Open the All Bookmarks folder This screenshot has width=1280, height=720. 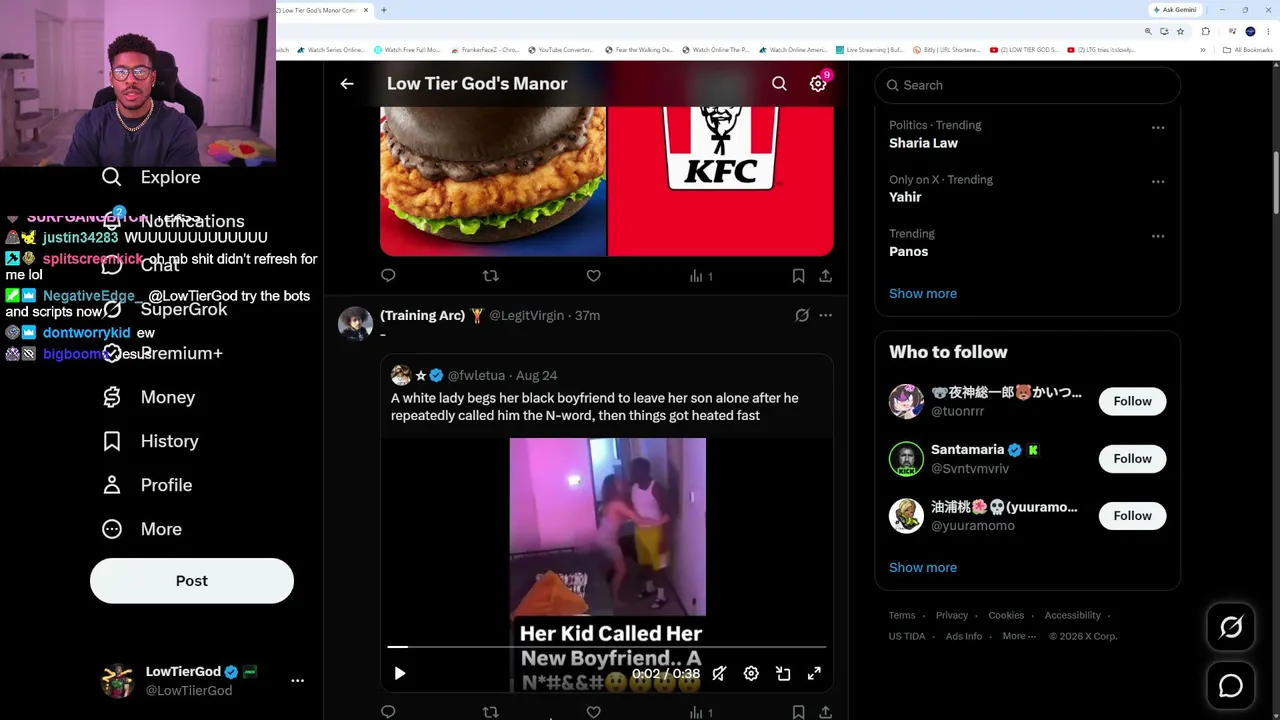(x=1249, y=50)
